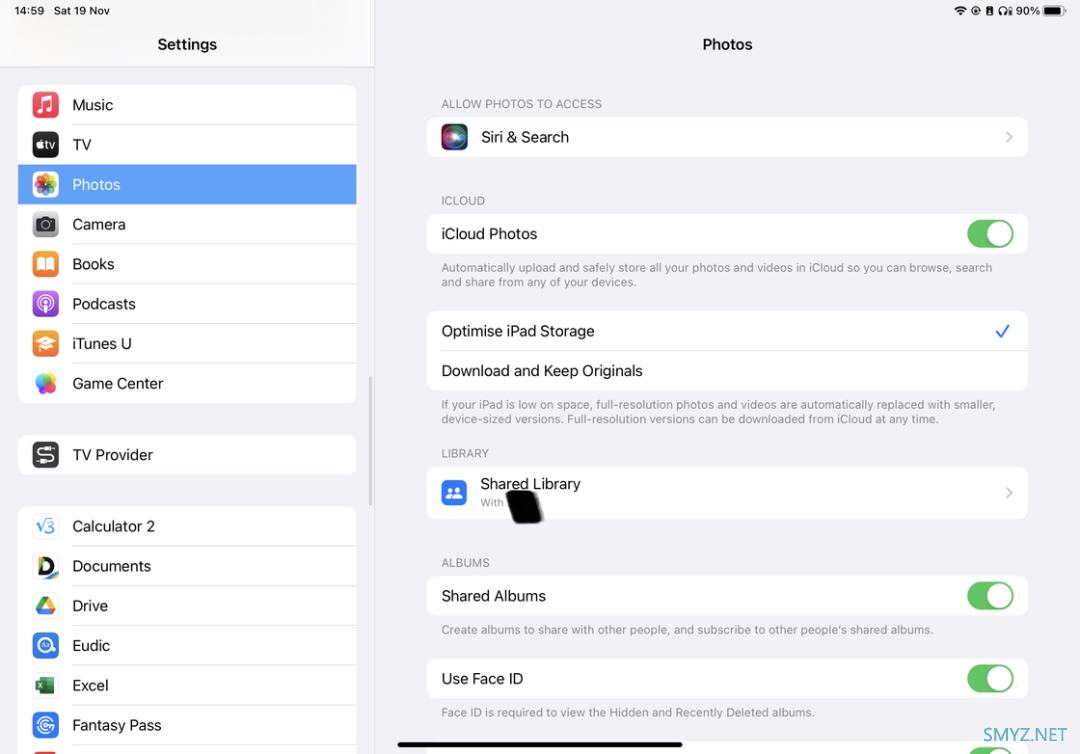This screenshot has height=754, width=1080.
Task: Tap the Shared Library people icon
Action: click(454, 493)
